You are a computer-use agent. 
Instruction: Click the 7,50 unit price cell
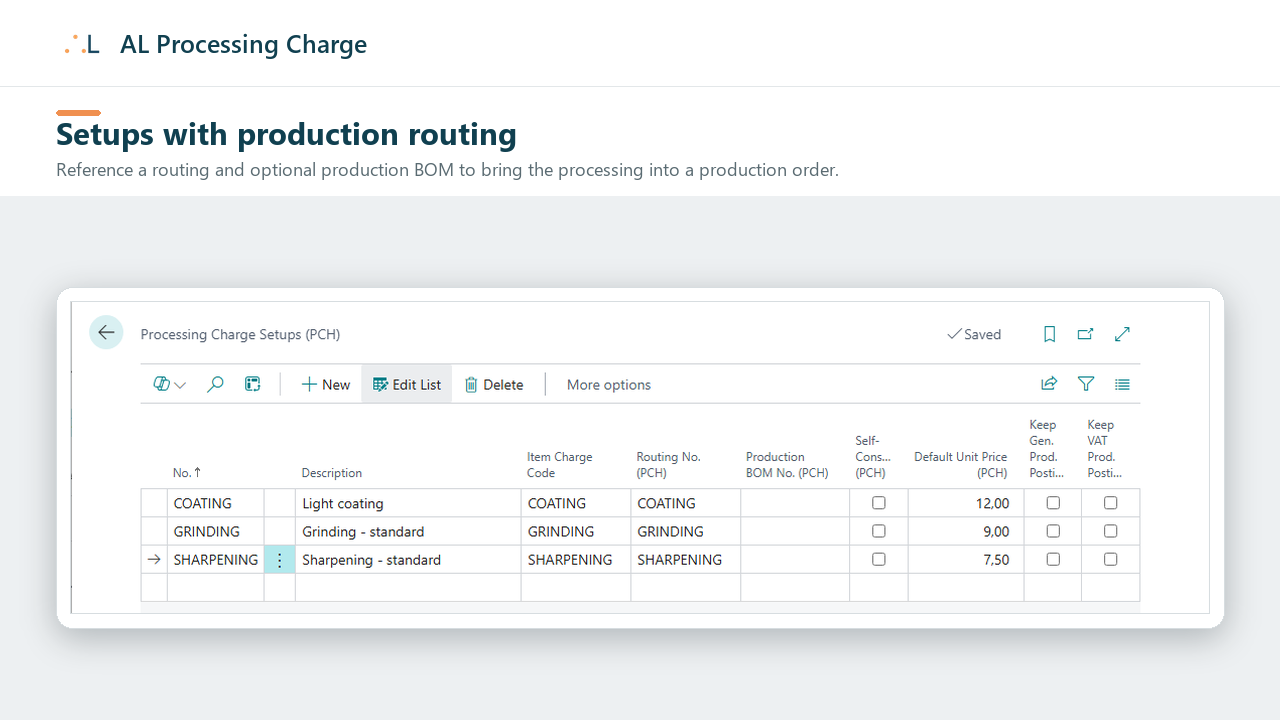click(x=966, y=559)
